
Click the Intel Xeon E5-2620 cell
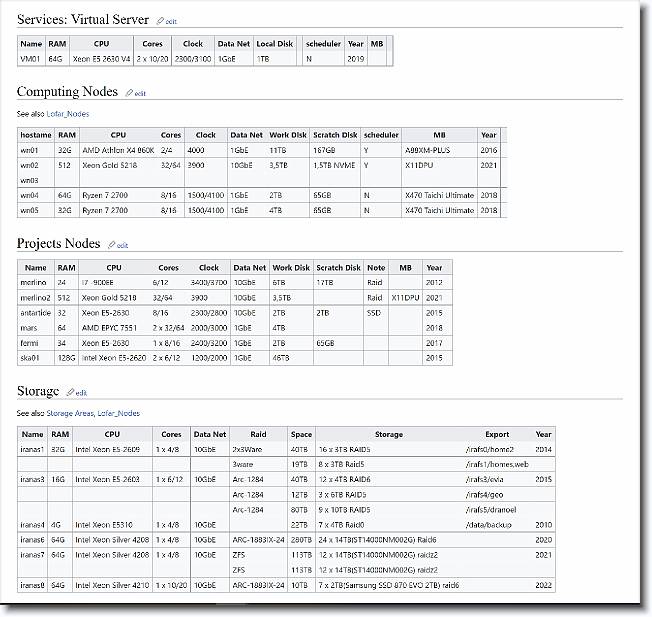click(114, 358)
